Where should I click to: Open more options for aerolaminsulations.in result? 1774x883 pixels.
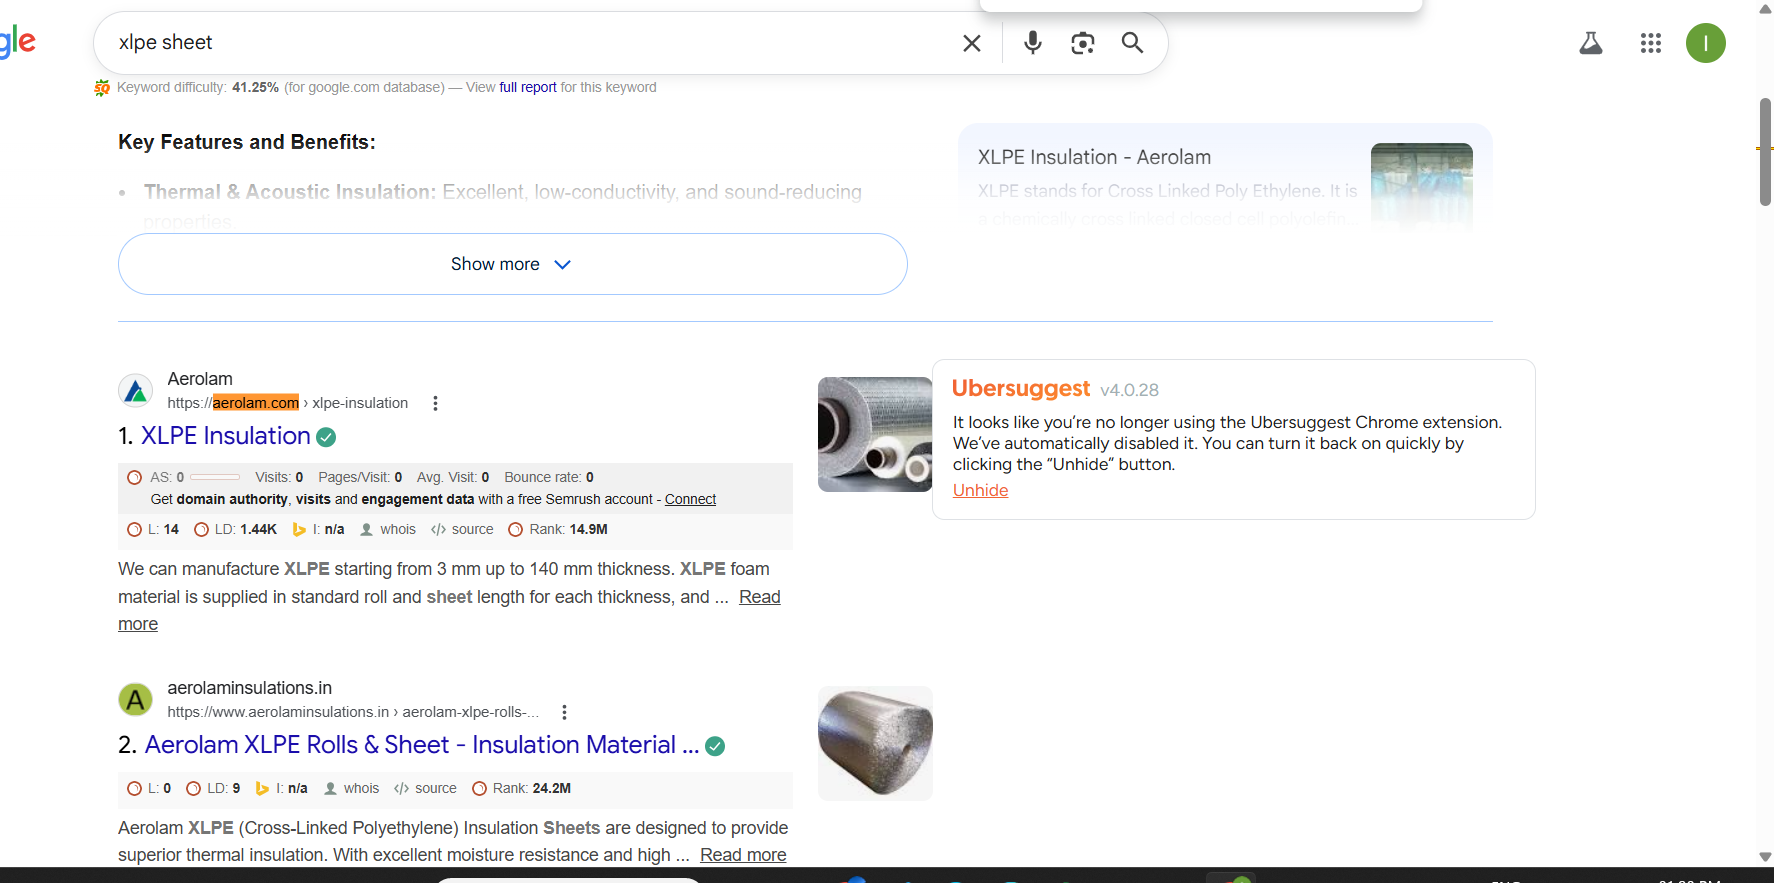(x=564, y=712)
